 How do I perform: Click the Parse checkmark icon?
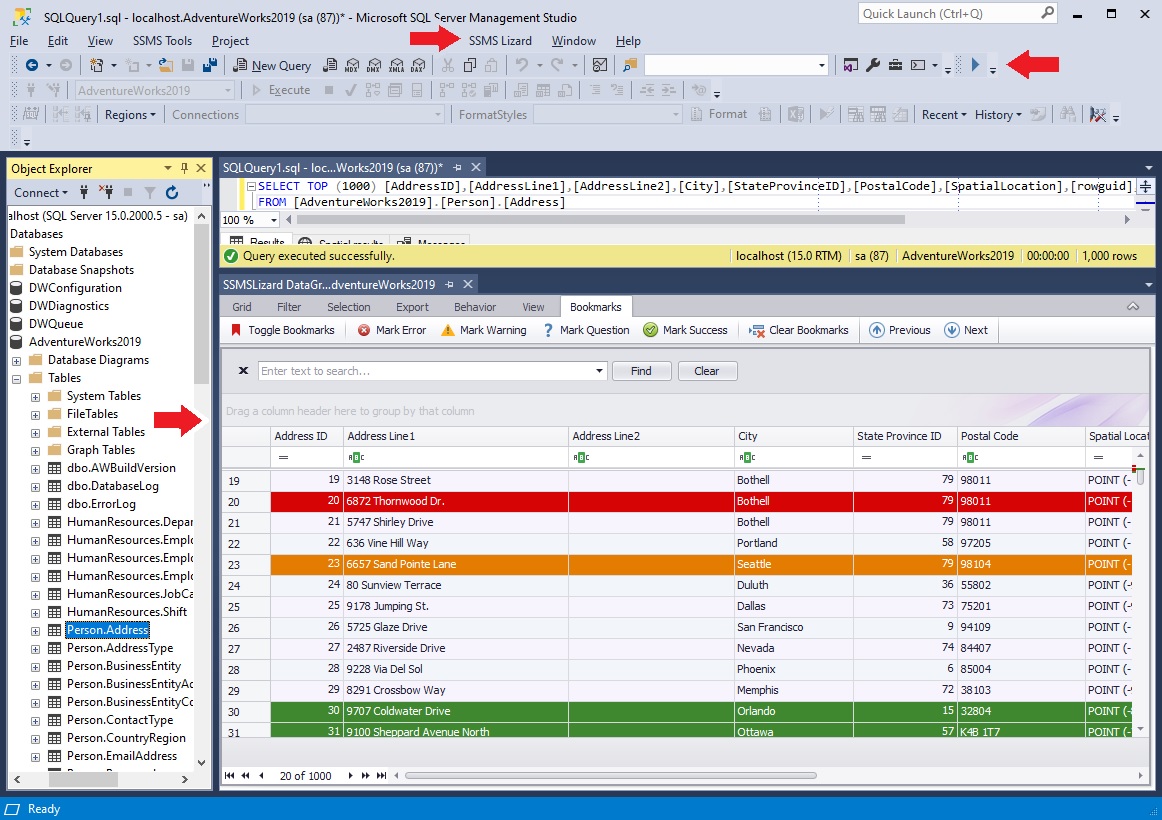tap(351, 90)
